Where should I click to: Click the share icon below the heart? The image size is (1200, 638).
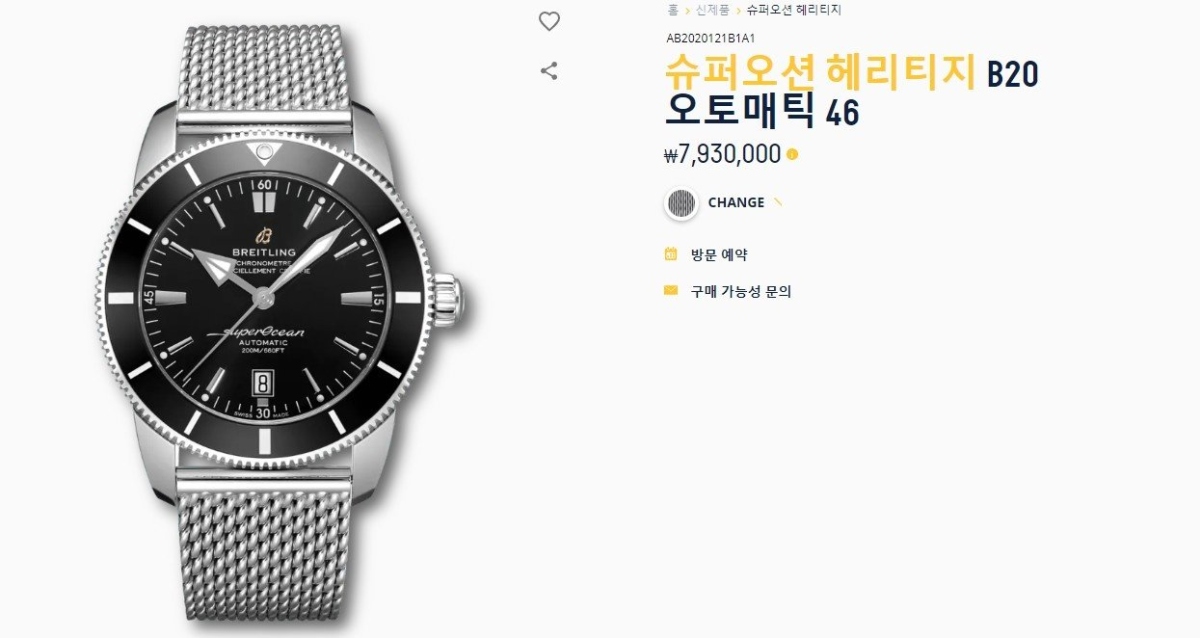pos(548,71)
